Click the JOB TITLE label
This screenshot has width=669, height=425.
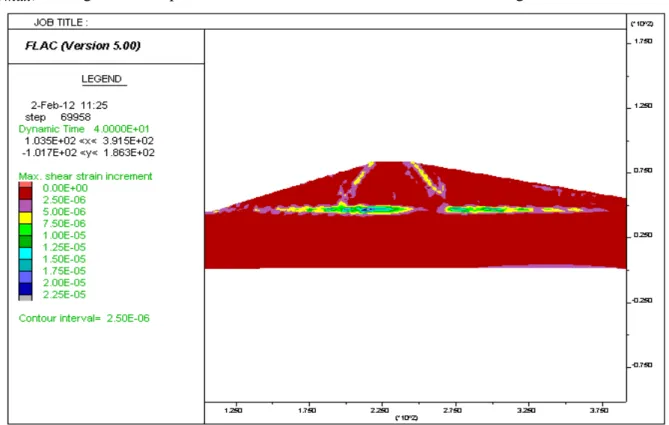coord(61,22)
